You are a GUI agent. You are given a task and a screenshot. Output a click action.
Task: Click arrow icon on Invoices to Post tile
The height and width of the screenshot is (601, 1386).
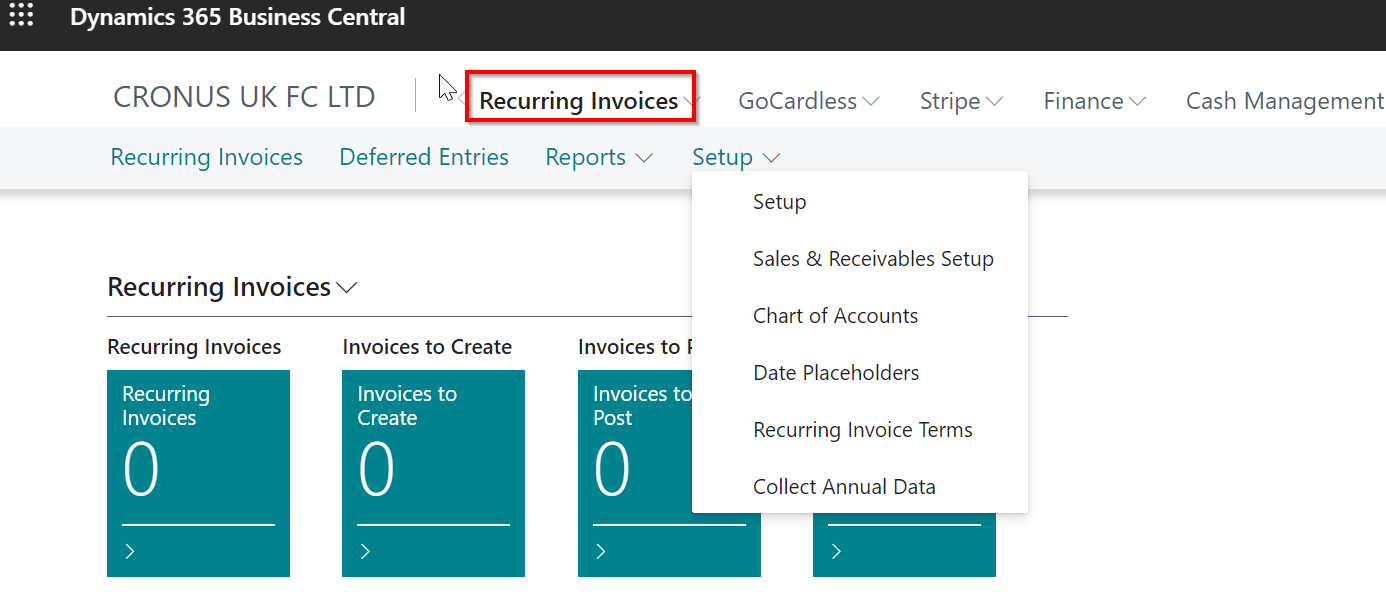[600, 551]
